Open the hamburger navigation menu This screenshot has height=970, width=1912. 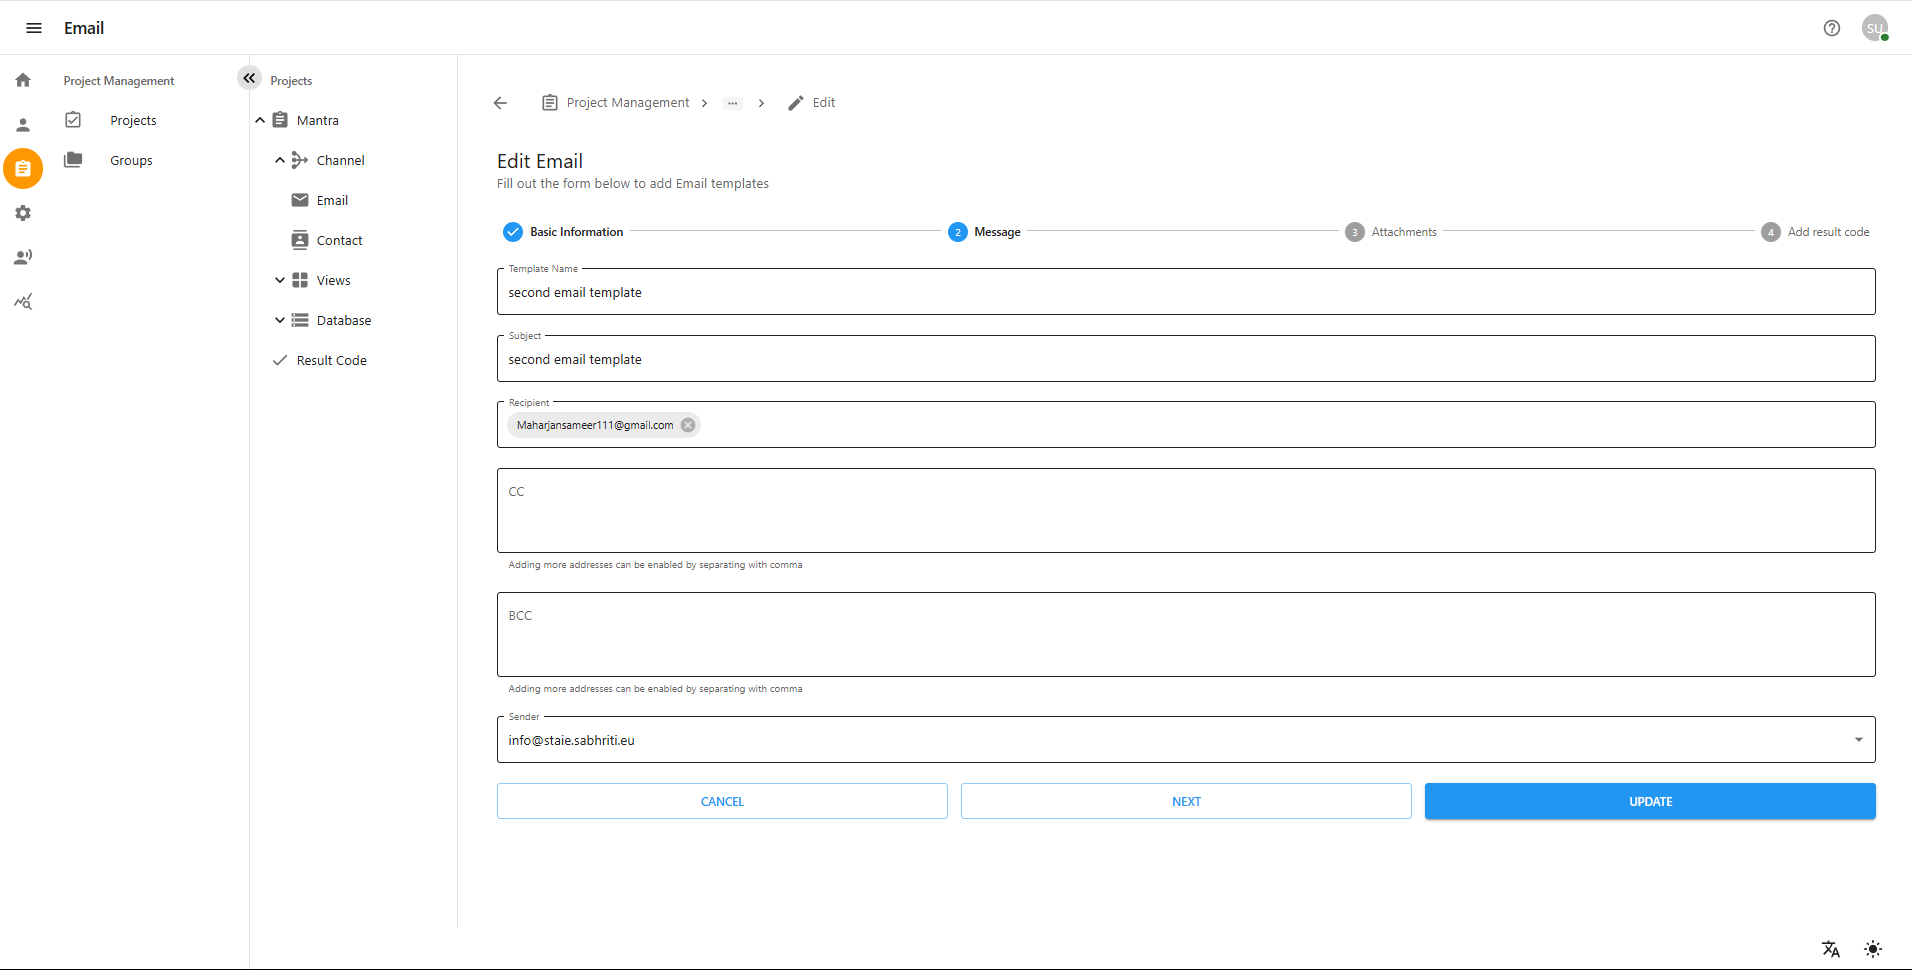point(33,28)
